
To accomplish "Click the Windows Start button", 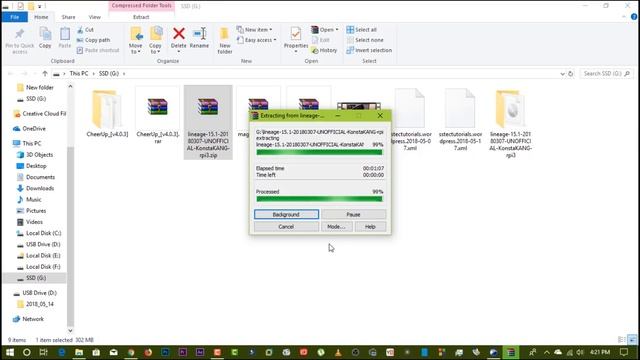I will pos(9,352).
